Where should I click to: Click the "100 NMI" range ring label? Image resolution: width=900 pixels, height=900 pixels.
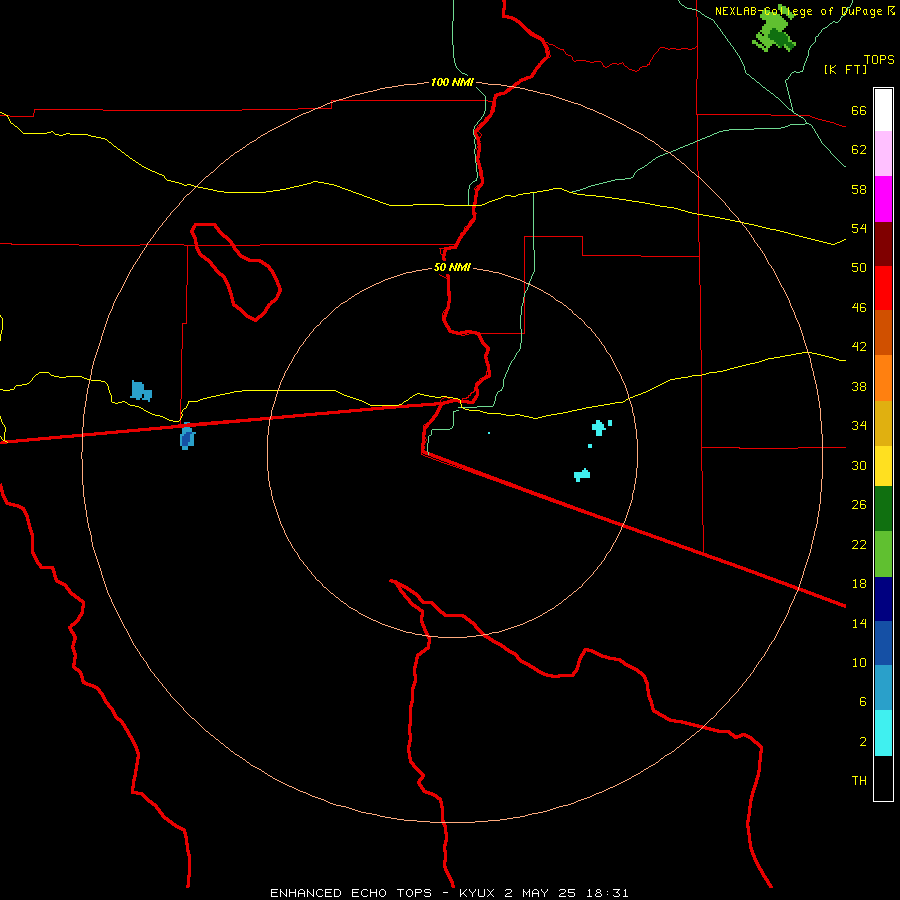452,82
